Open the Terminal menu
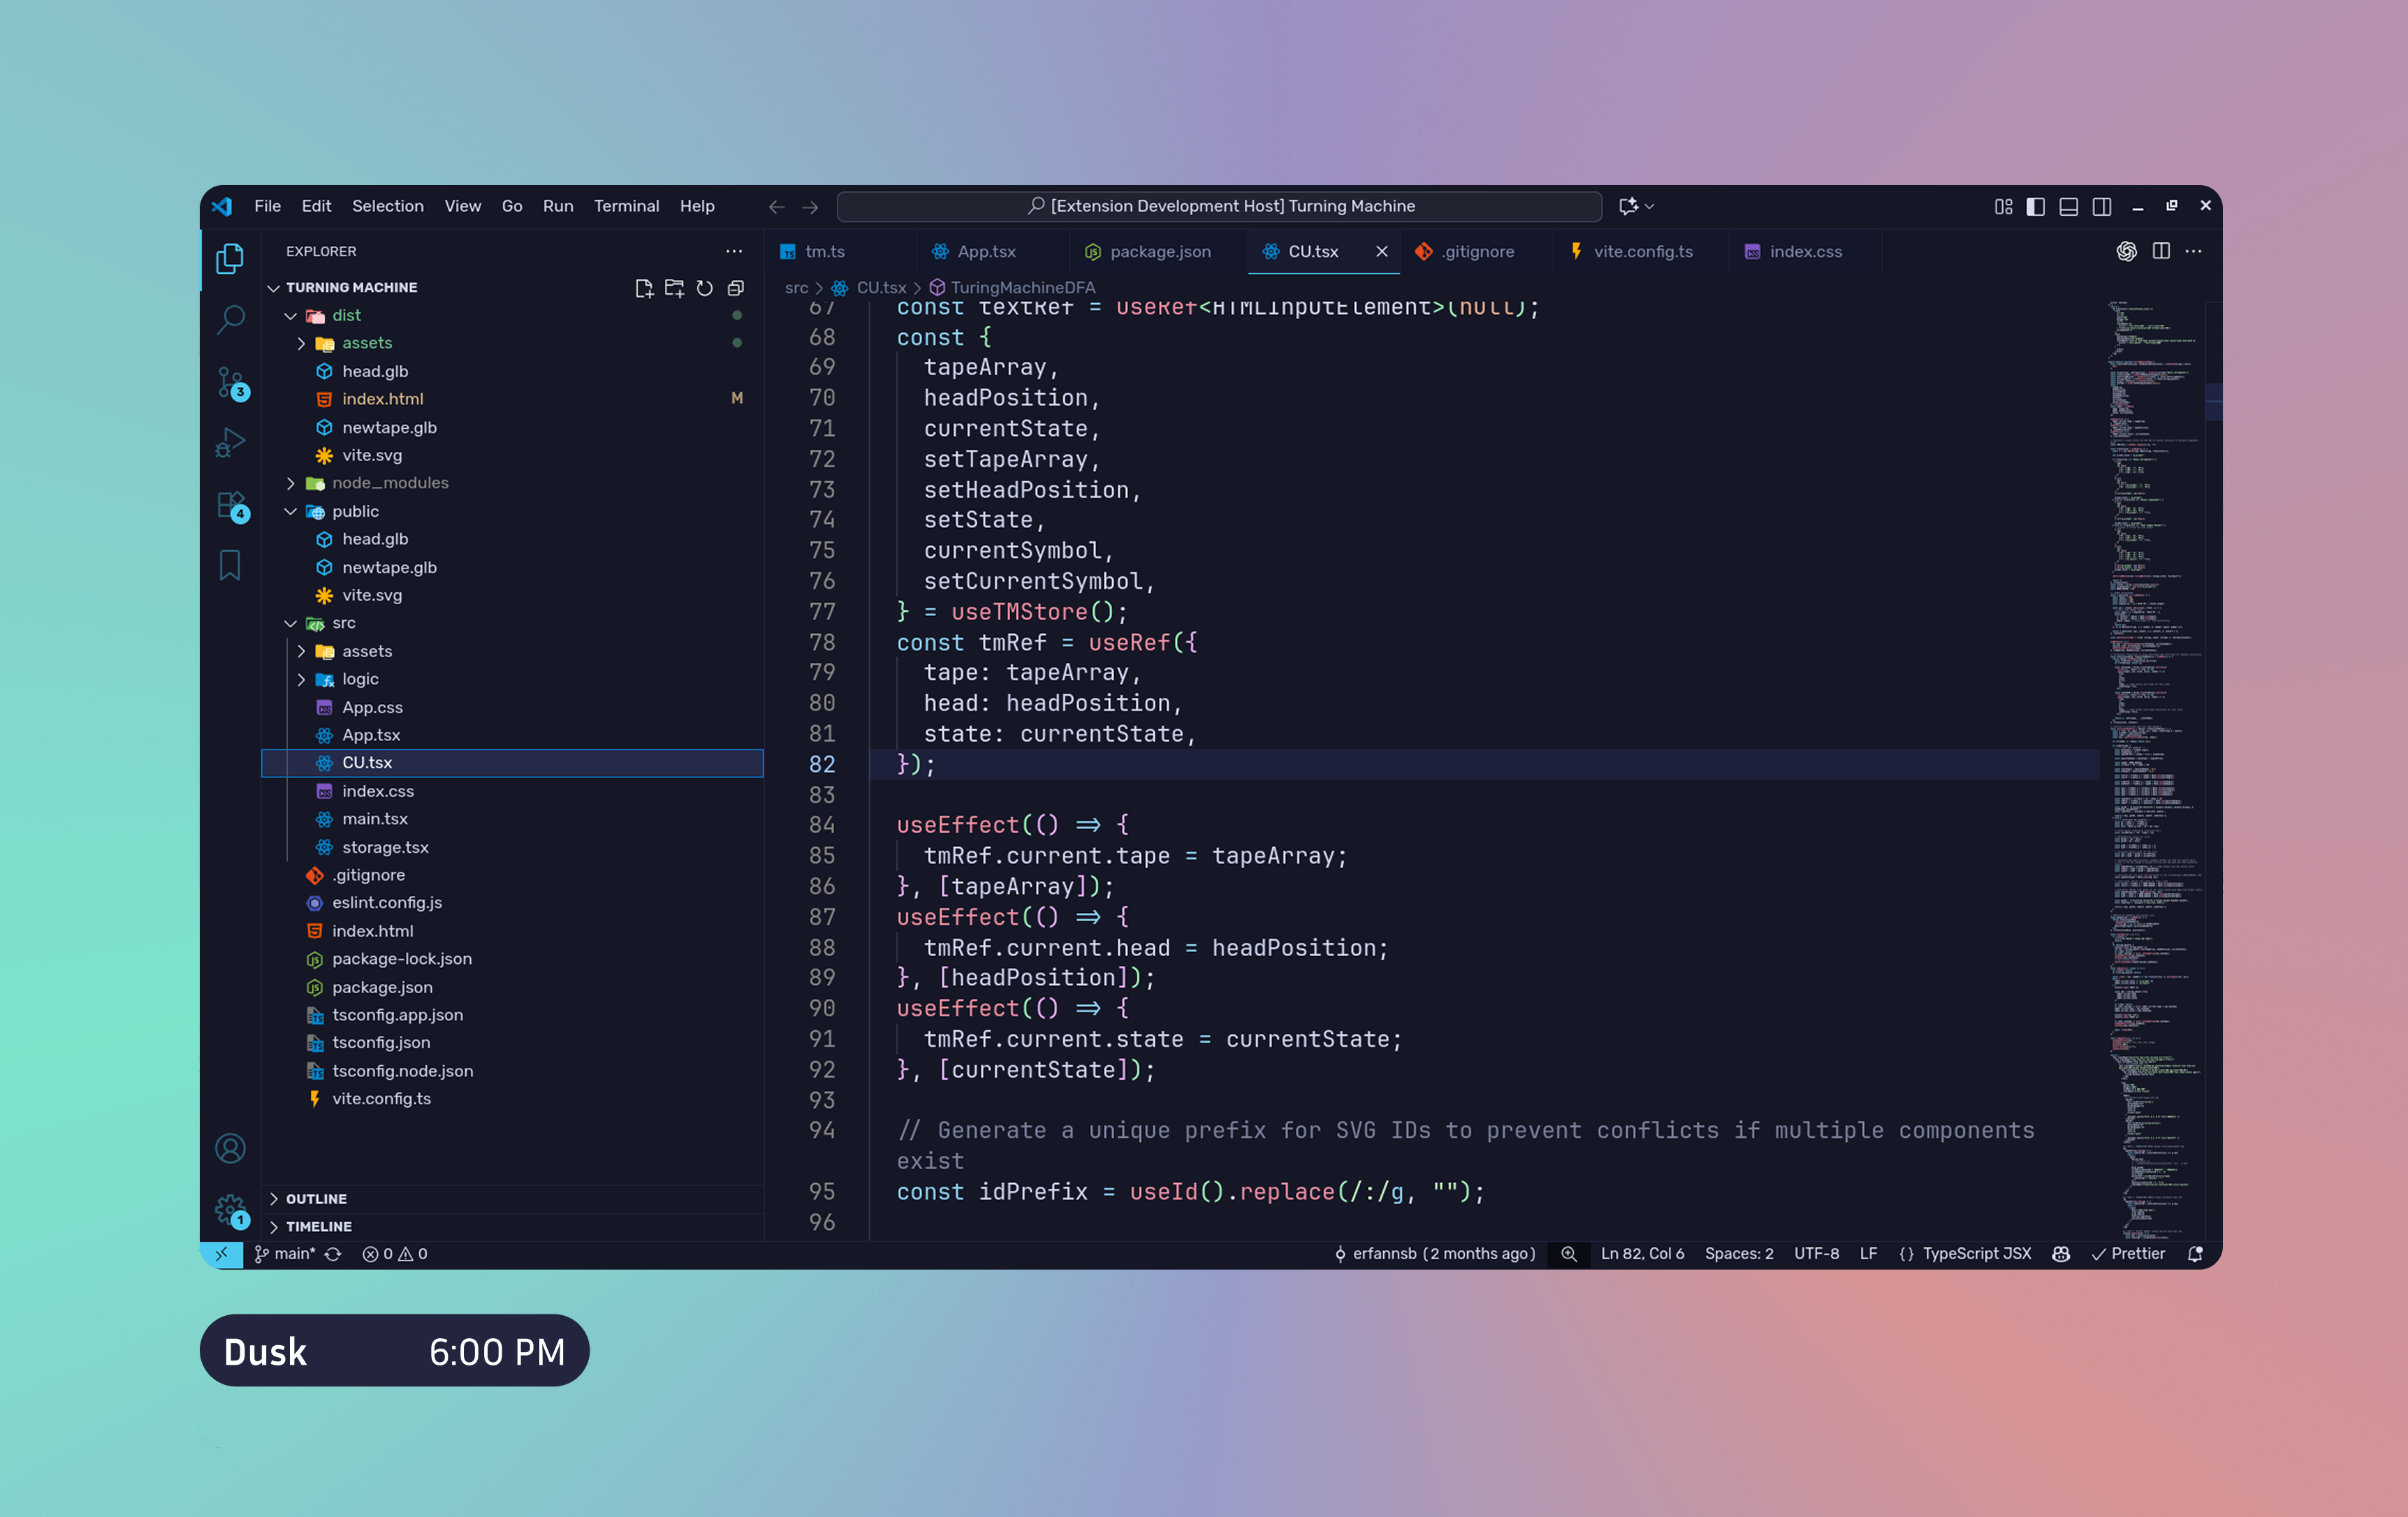The image size is (2408, 1517). tap(627, 206)
